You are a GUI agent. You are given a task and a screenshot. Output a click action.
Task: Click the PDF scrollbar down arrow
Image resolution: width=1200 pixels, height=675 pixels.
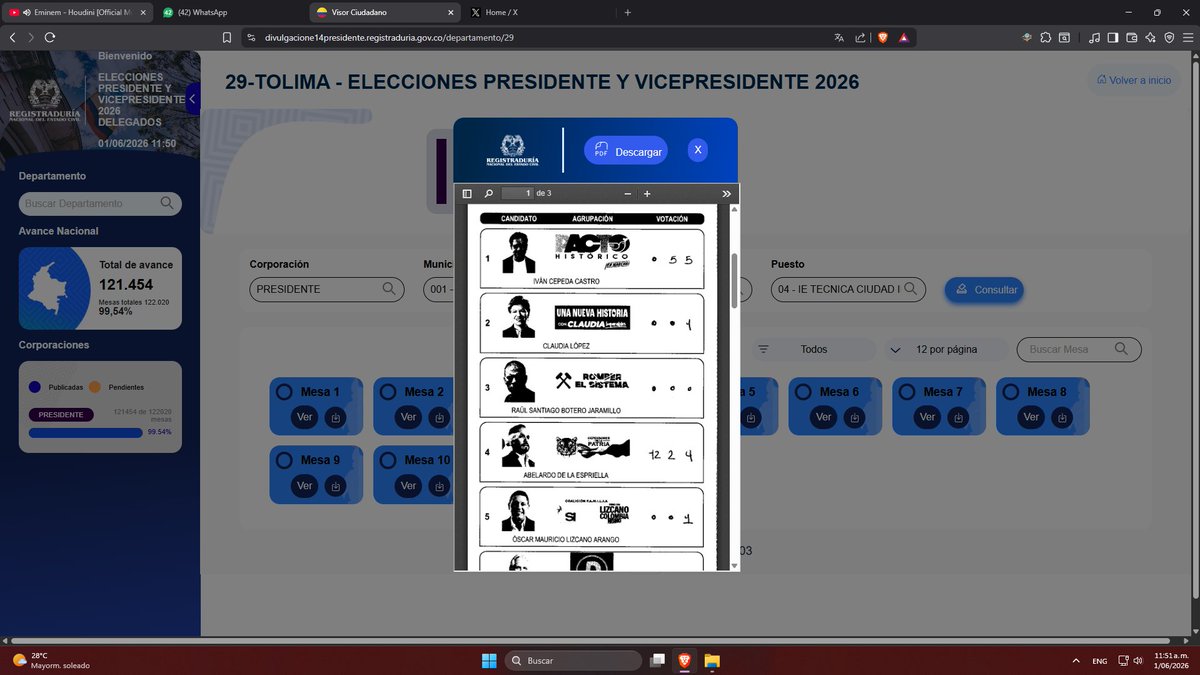pos(735,565)
